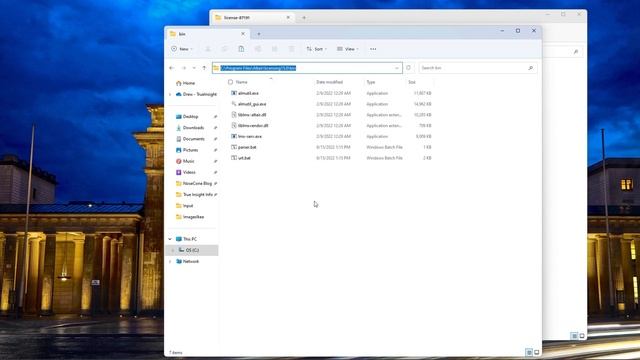Click the details view icon in the background window
This screenshot has width=640, height=360.
(x=574, y=336)
